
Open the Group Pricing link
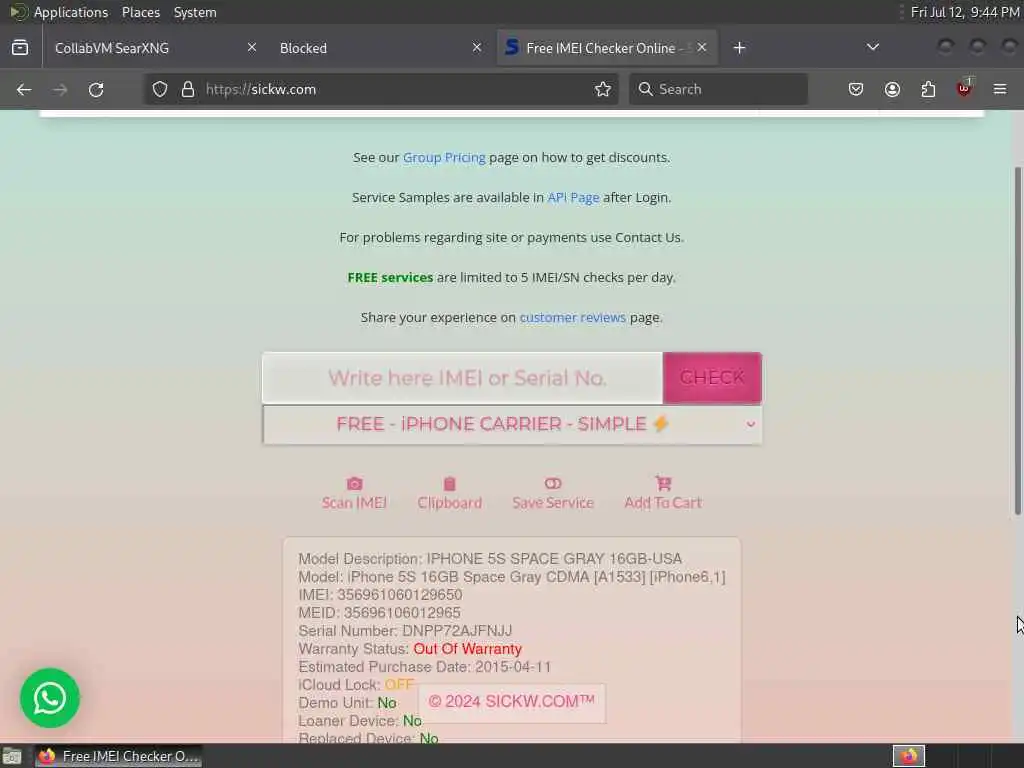pyautogui.click(x=444, y=157)
